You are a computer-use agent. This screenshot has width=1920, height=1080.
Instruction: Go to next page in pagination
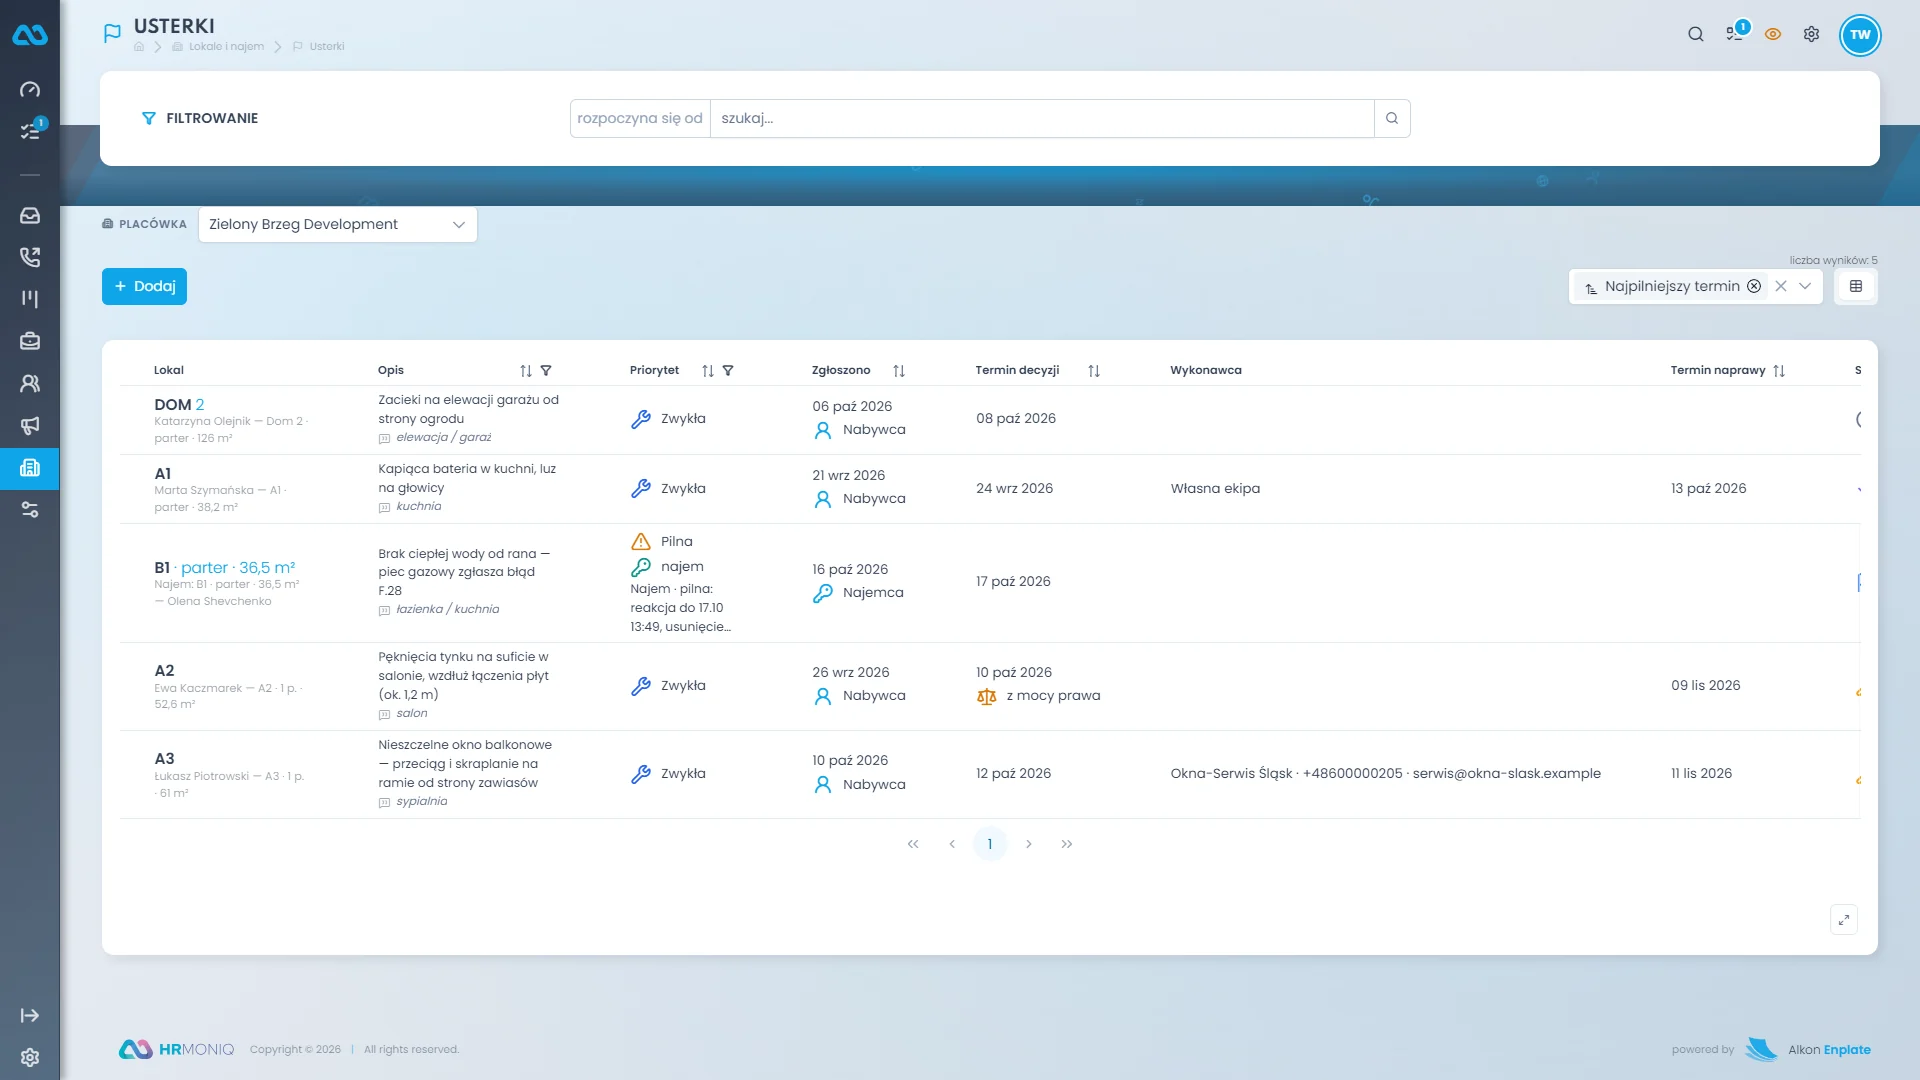coord(1028,844)
